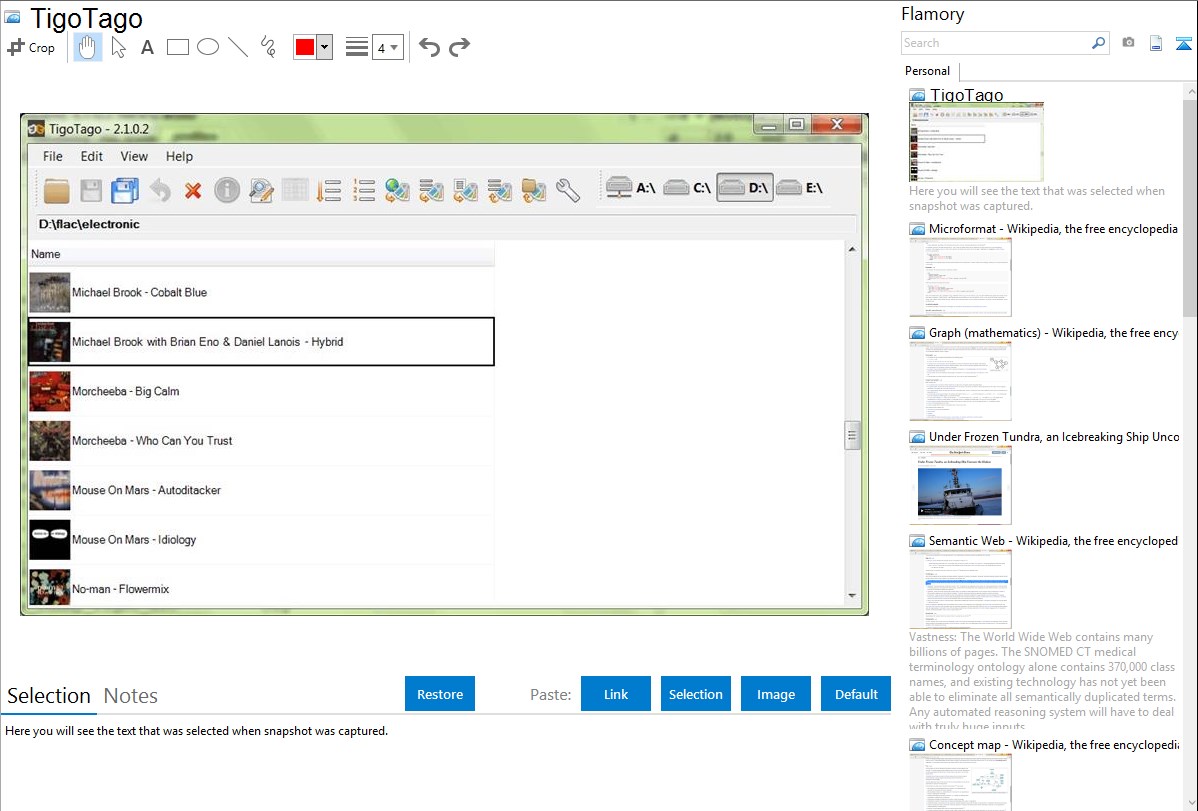Click the search magnifier icon
1198x811 pixels.
click(x=1099, y=43)
